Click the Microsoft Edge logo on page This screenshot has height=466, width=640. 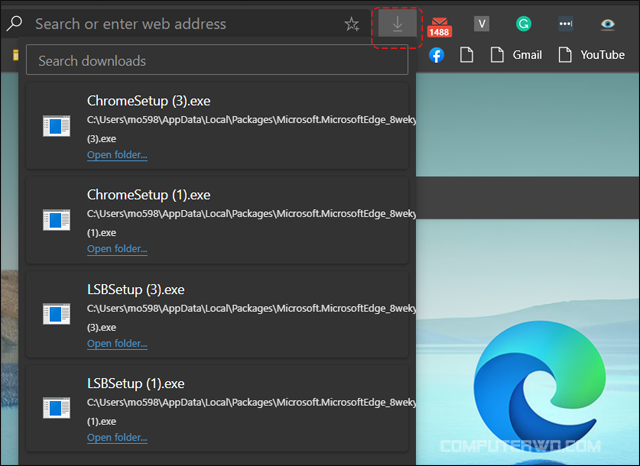pos(540,387)
